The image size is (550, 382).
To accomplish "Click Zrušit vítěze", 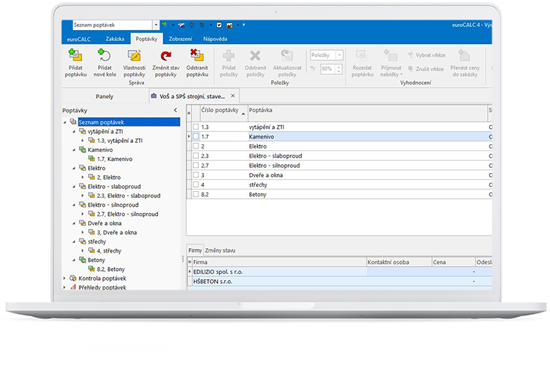I will click(x=426, y=69).
